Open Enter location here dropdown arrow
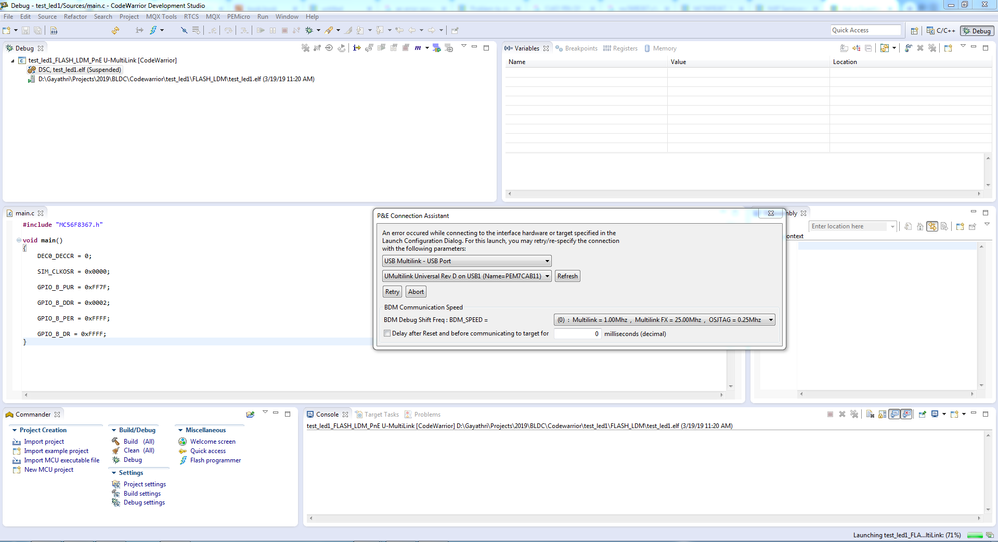Image resolution: width=998 pixels, height=542 pixels. click(x=892, y=226)
